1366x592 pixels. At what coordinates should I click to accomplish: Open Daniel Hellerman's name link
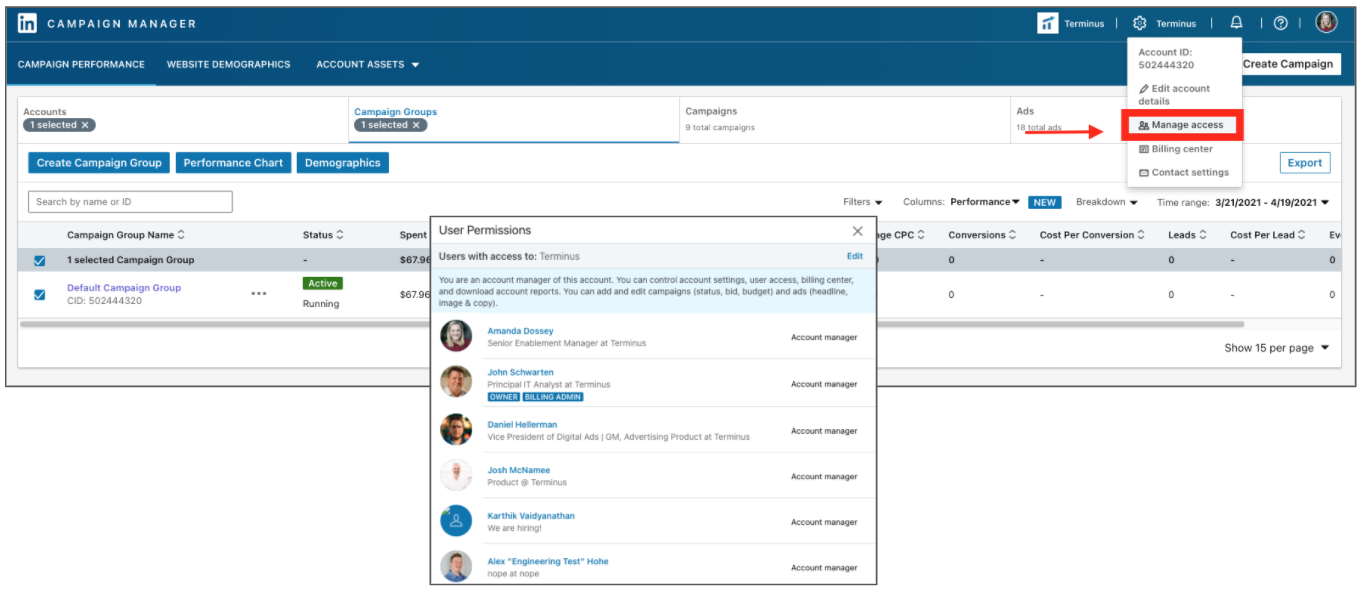tap(522, 424)
